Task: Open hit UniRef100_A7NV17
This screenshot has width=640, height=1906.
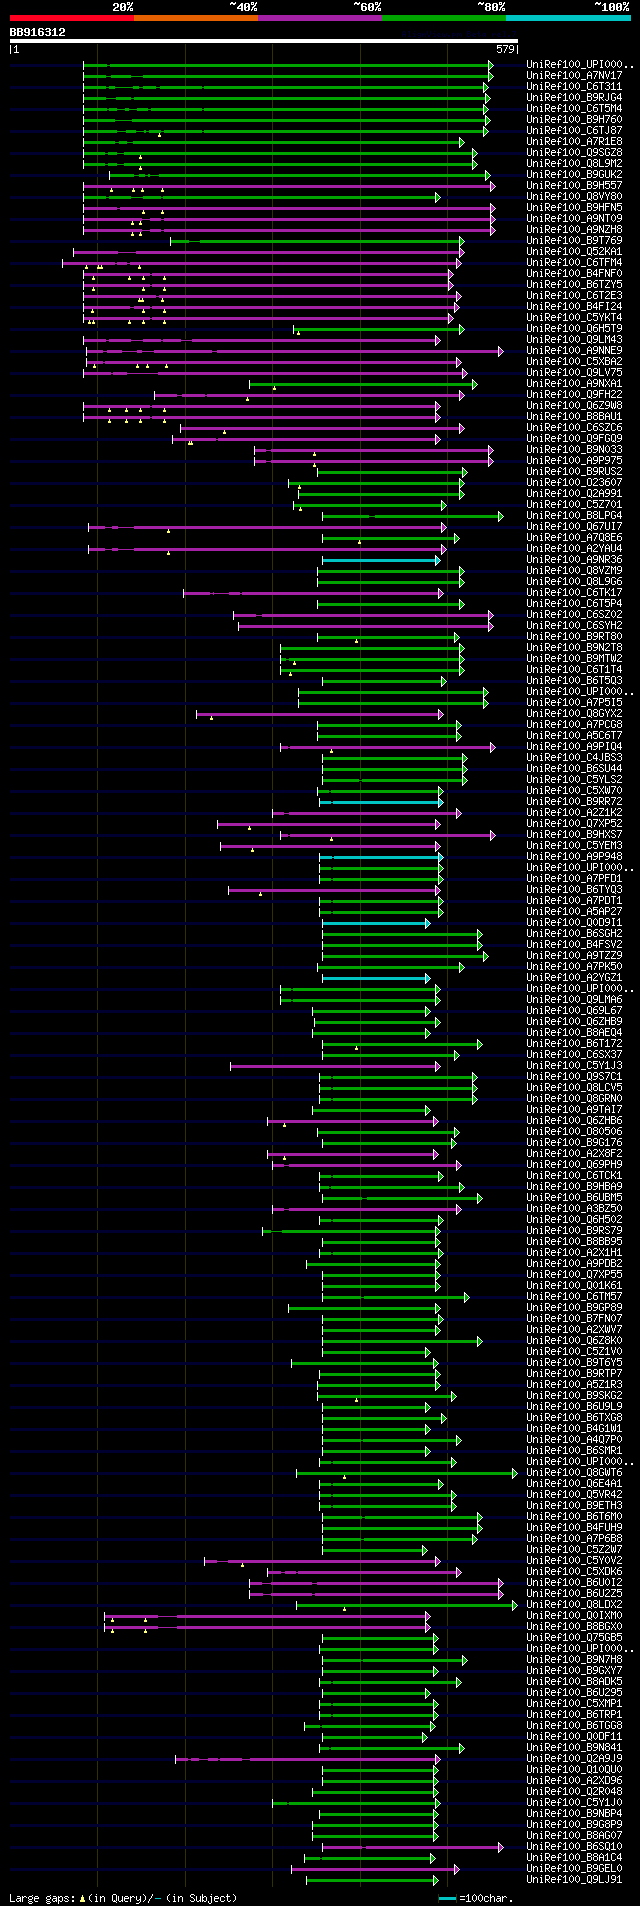Action: (x=574, y=75)
